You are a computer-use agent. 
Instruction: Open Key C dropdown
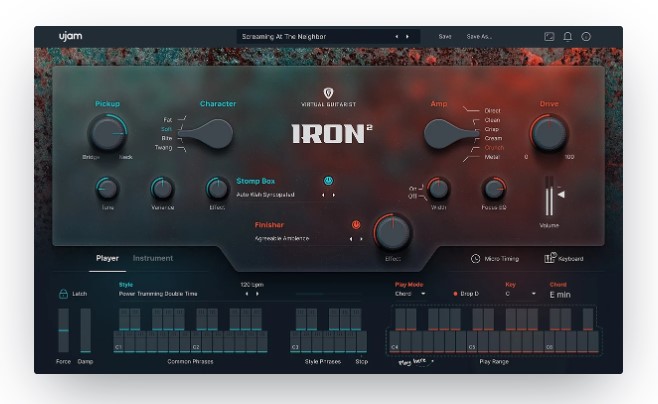point(520,294)
